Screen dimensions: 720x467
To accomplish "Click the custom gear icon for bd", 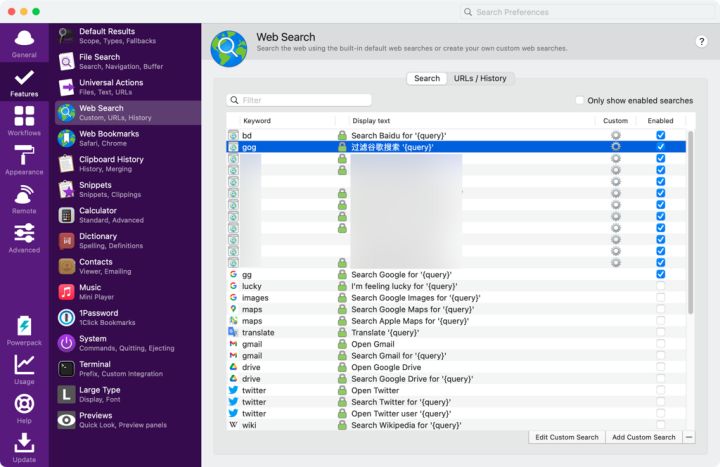I will pyautogui.click(x=616, y=135).
